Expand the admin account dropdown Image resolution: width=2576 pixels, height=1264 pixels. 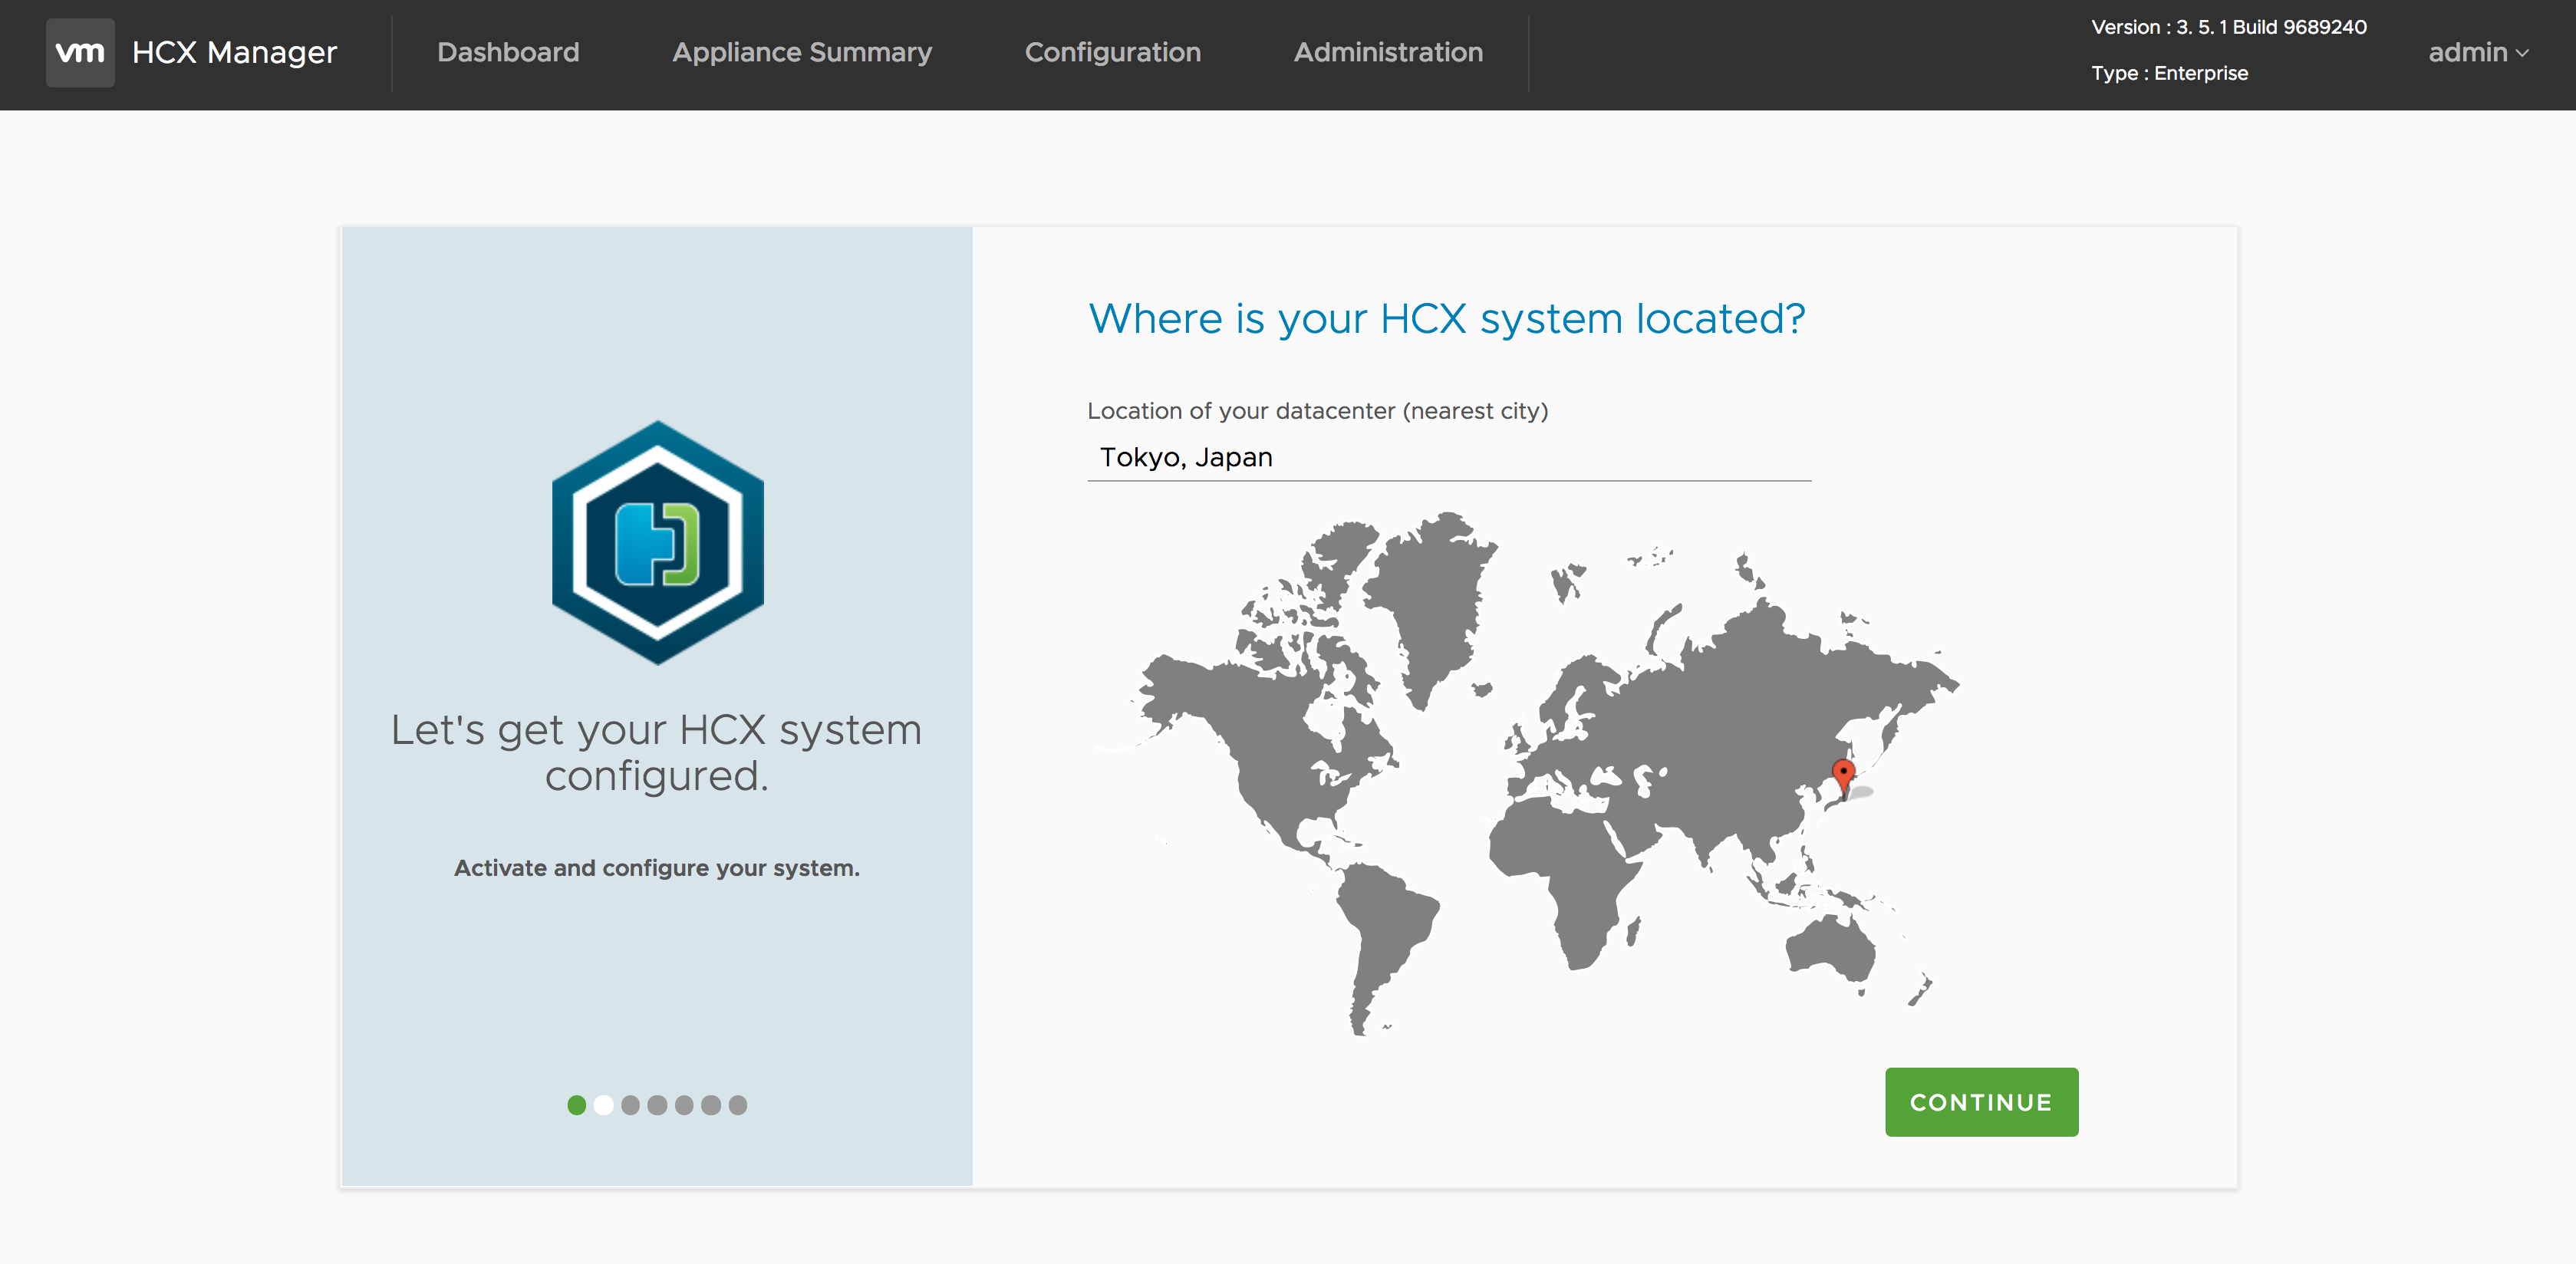point(2477,52)
